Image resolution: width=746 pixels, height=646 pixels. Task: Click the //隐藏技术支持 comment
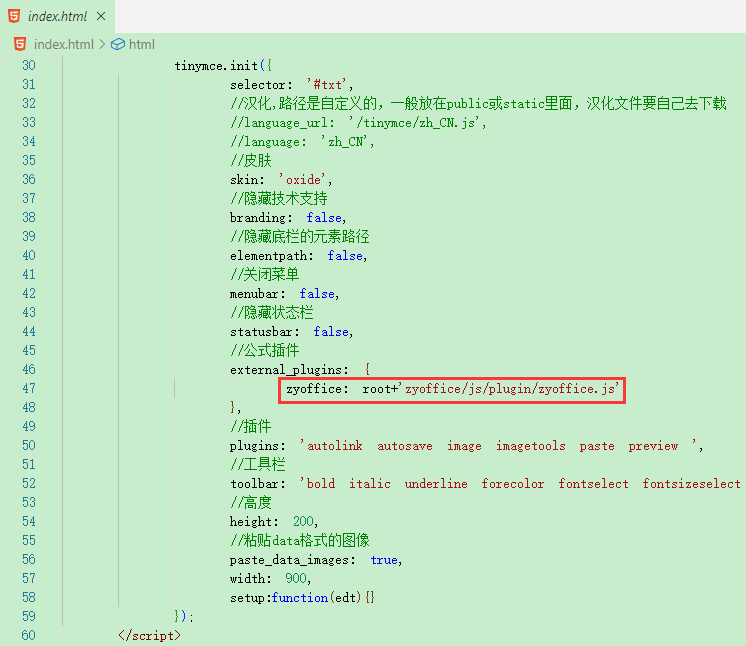click(279, 198)
